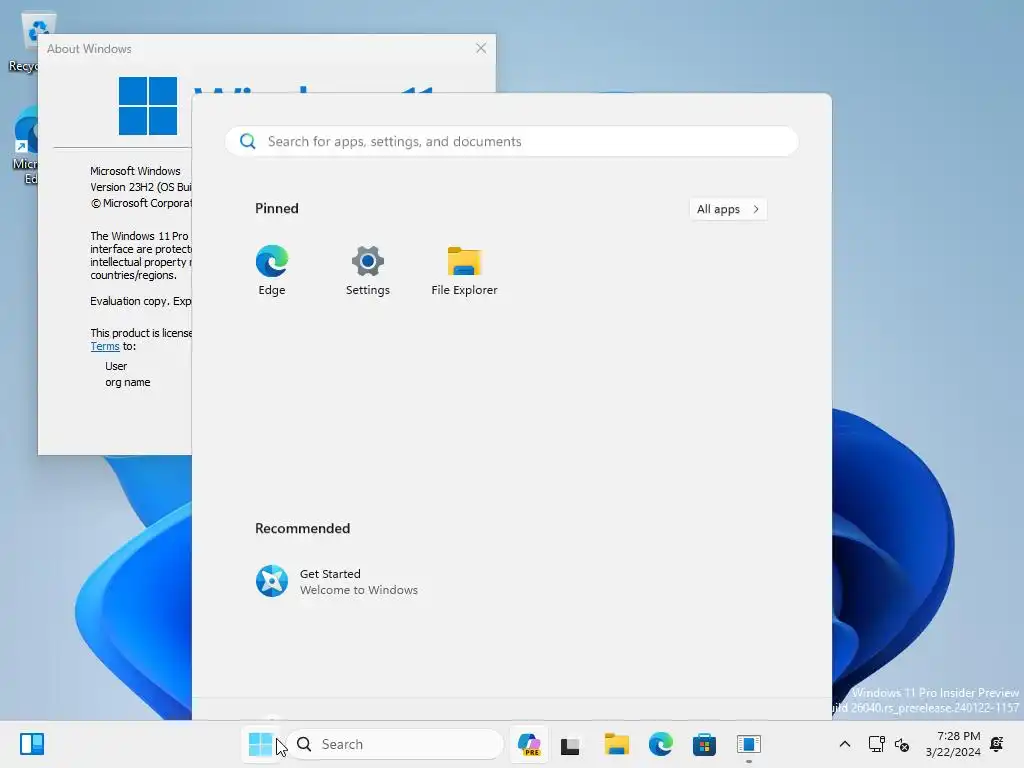Click the "Recommended" section heading
Viewport: 1024px width, 768px height.
[x=302, y=528]
